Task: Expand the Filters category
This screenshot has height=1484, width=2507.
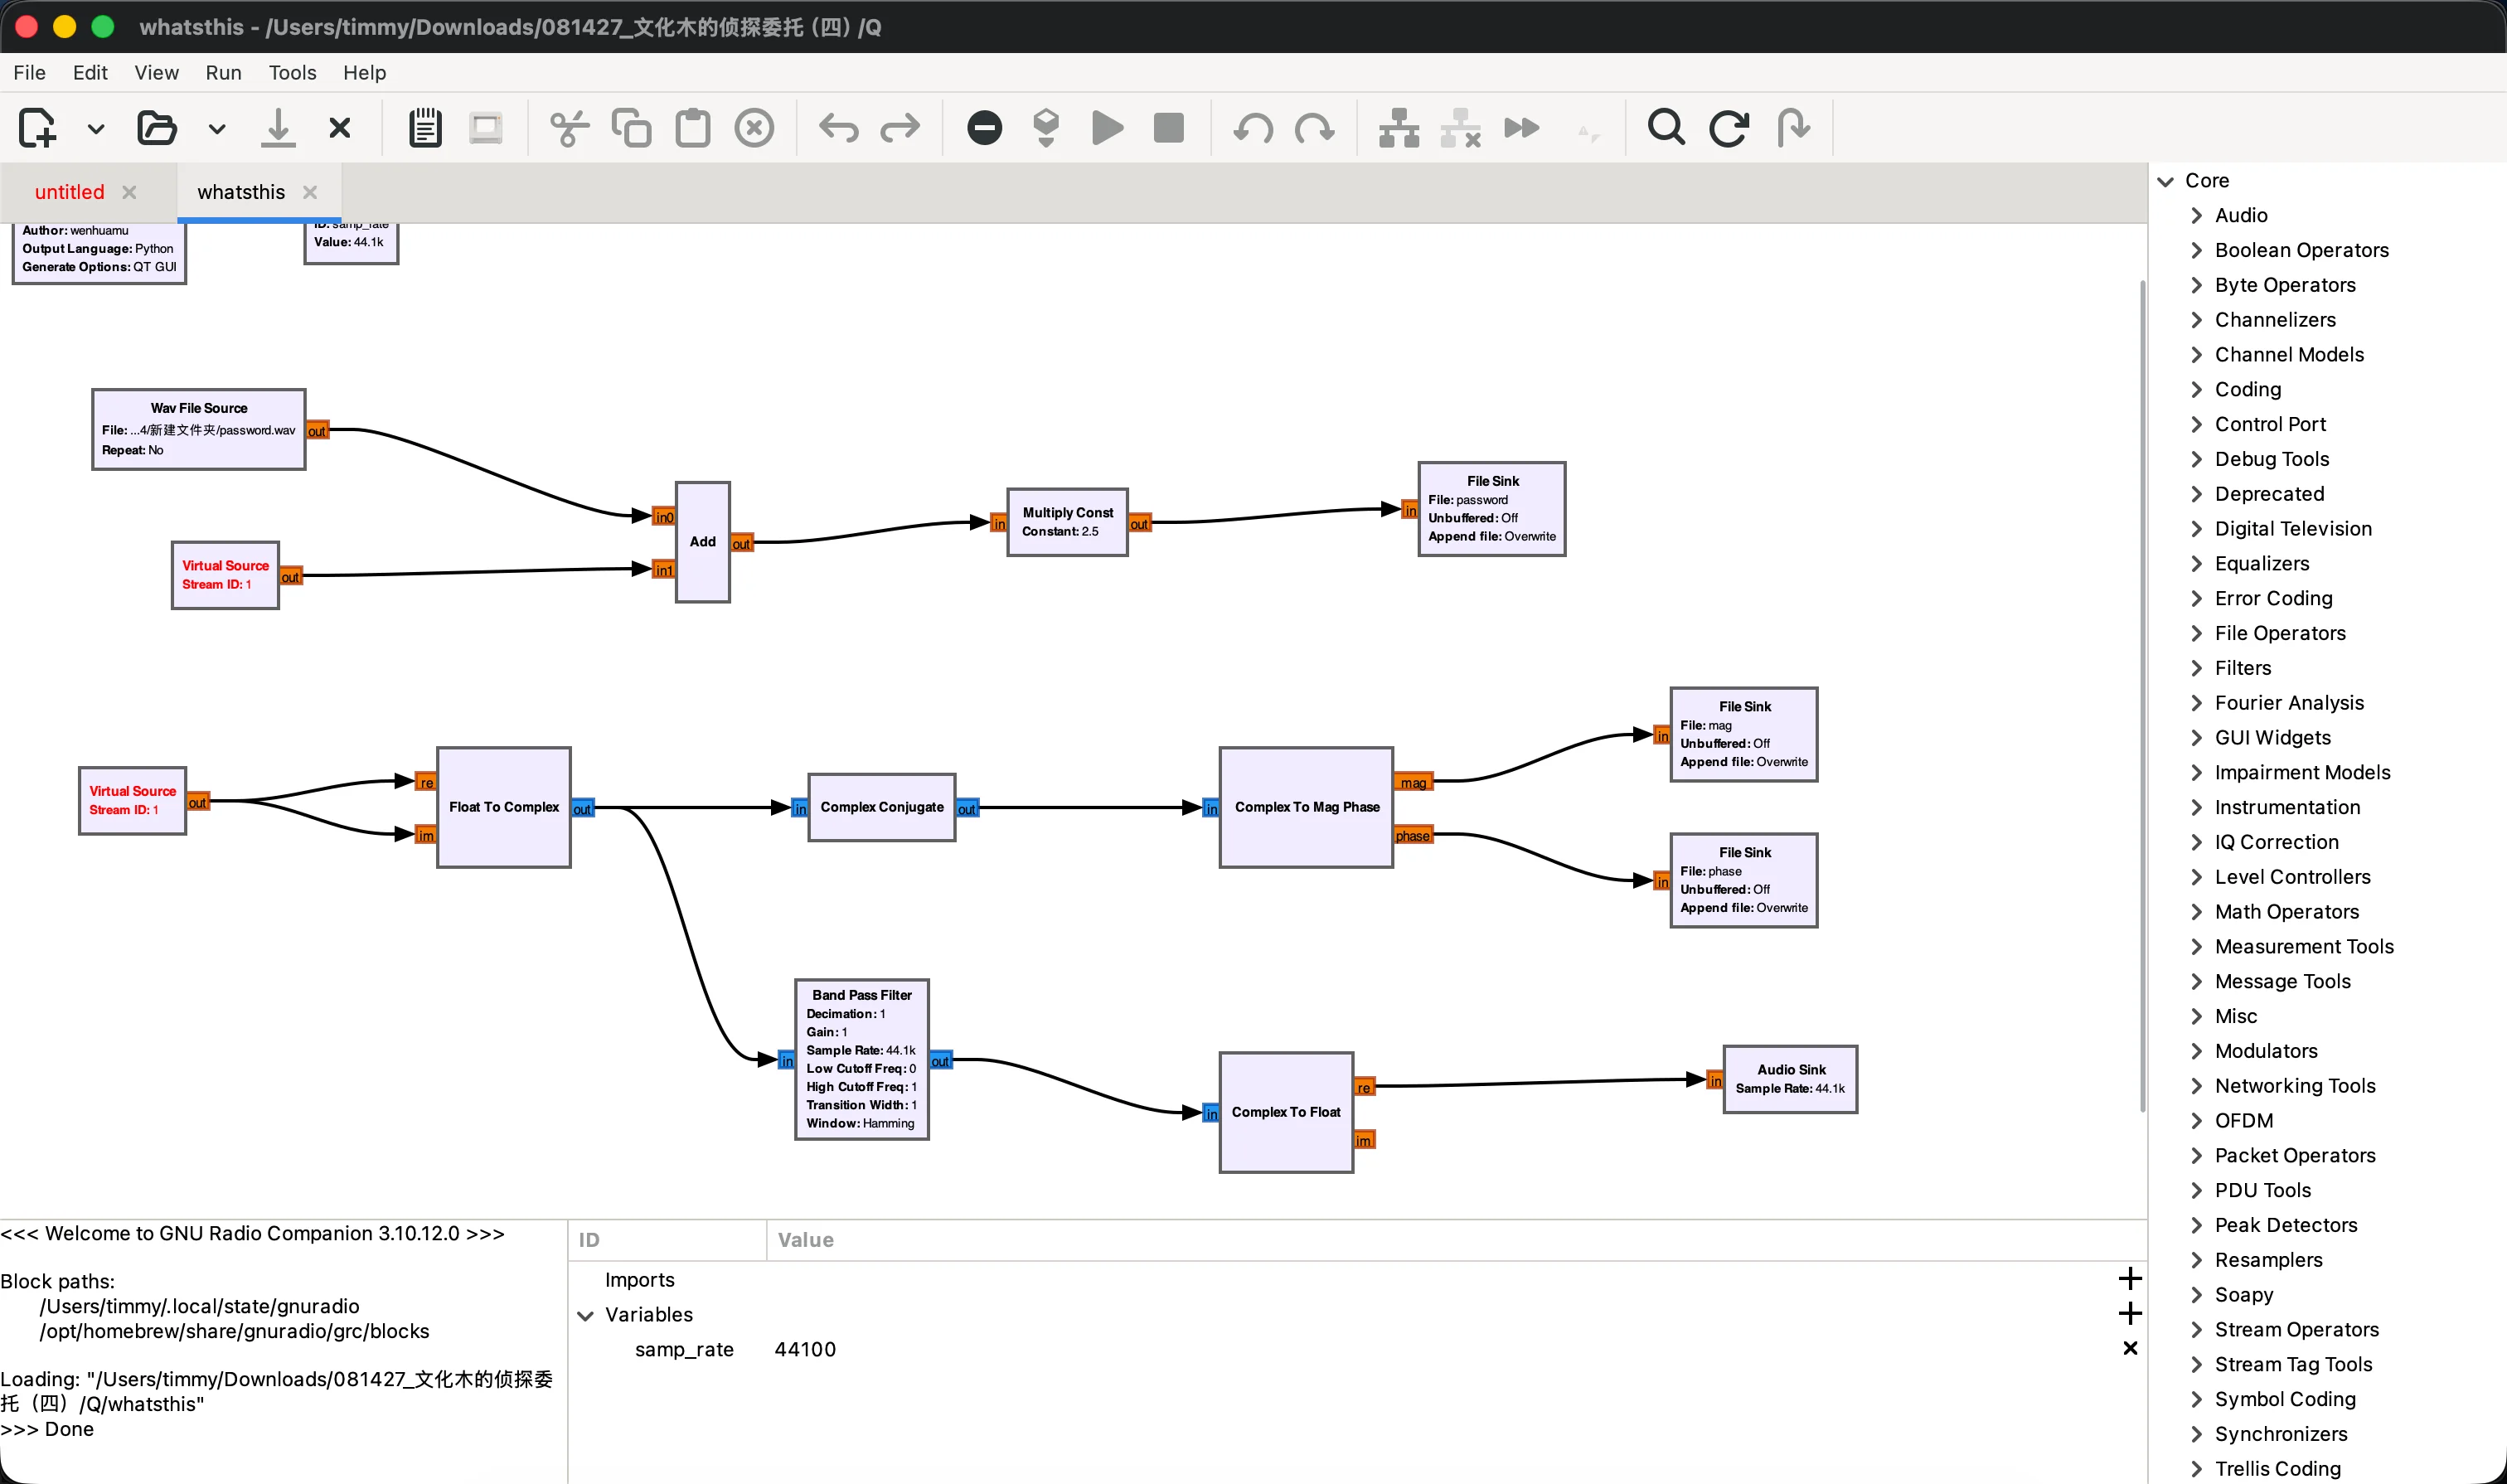Action: click(2197, 668)
